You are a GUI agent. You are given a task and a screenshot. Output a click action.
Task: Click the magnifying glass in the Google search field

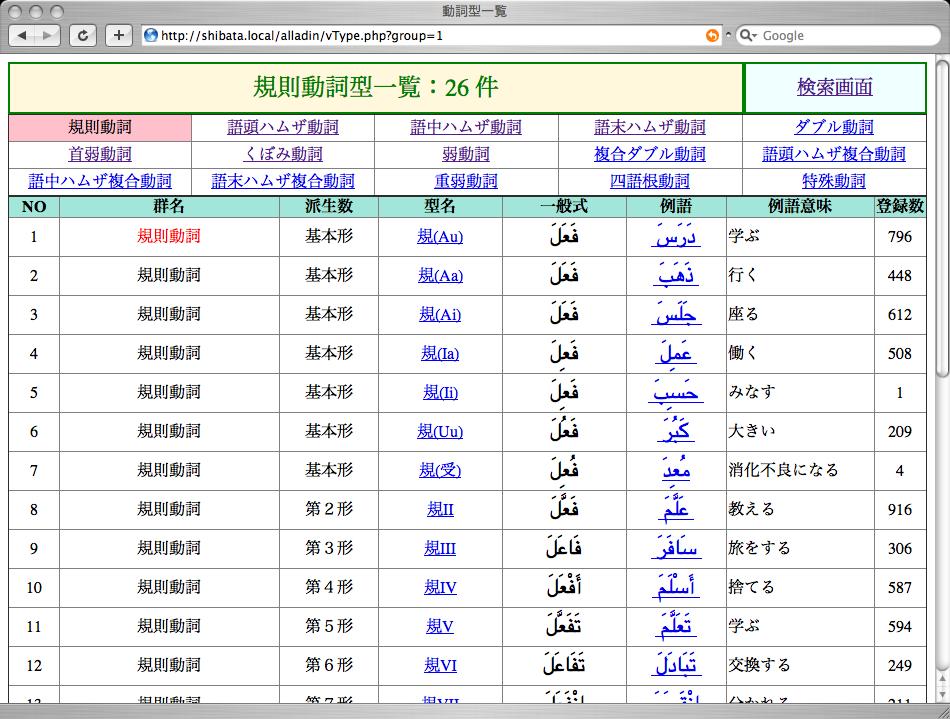[745, 35]
